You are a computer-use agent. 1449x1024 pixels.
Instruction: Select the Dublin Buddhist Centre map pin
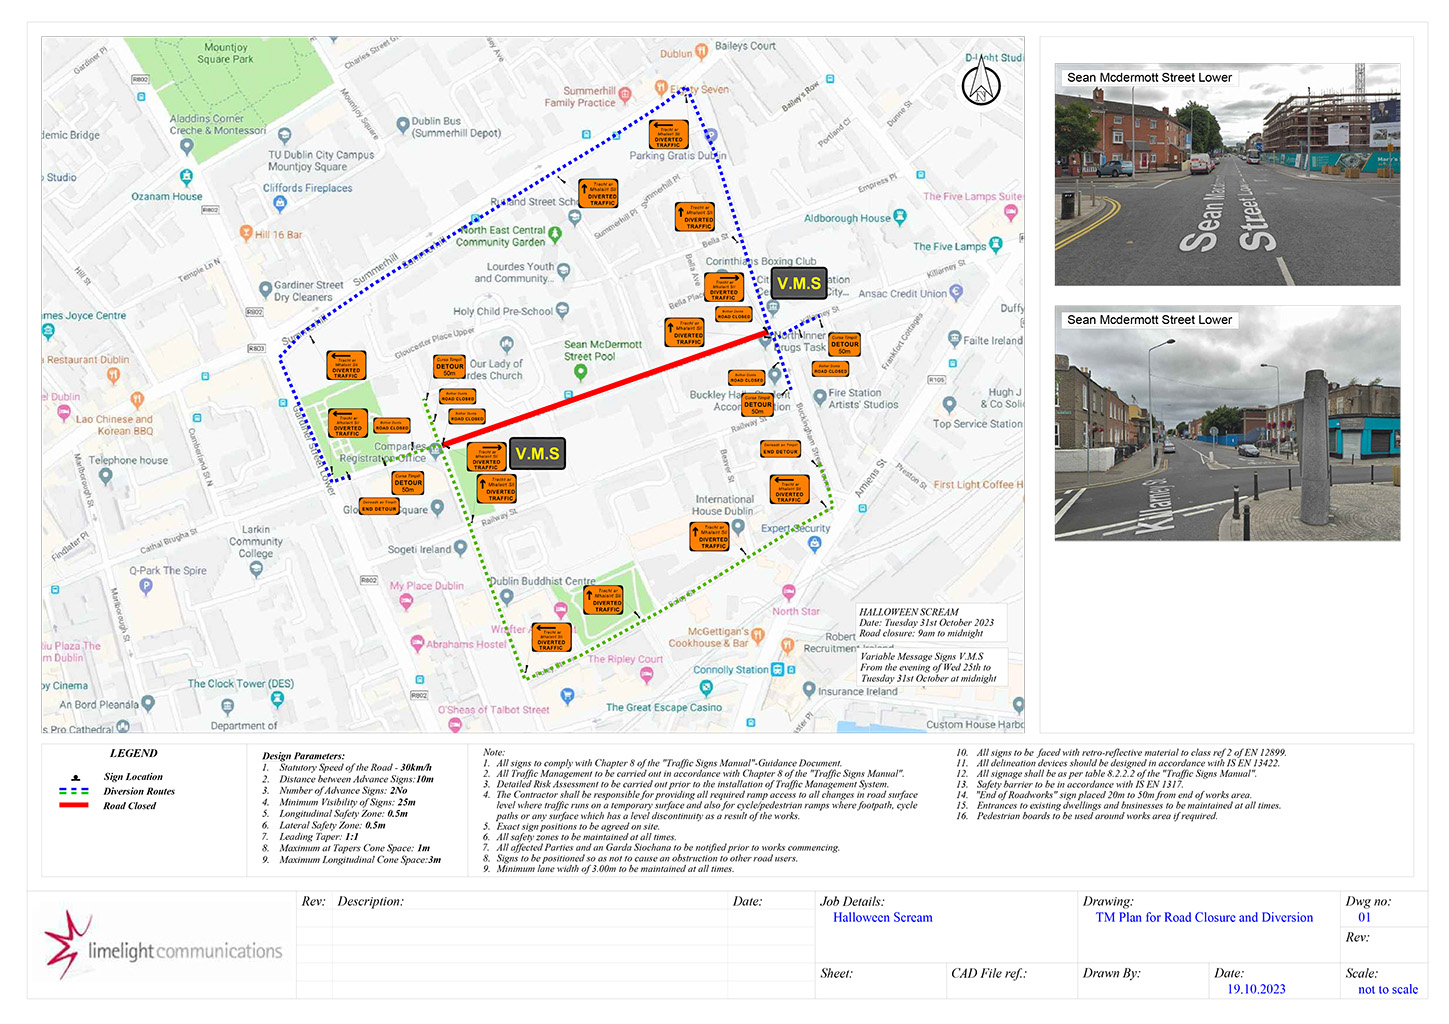507,597
